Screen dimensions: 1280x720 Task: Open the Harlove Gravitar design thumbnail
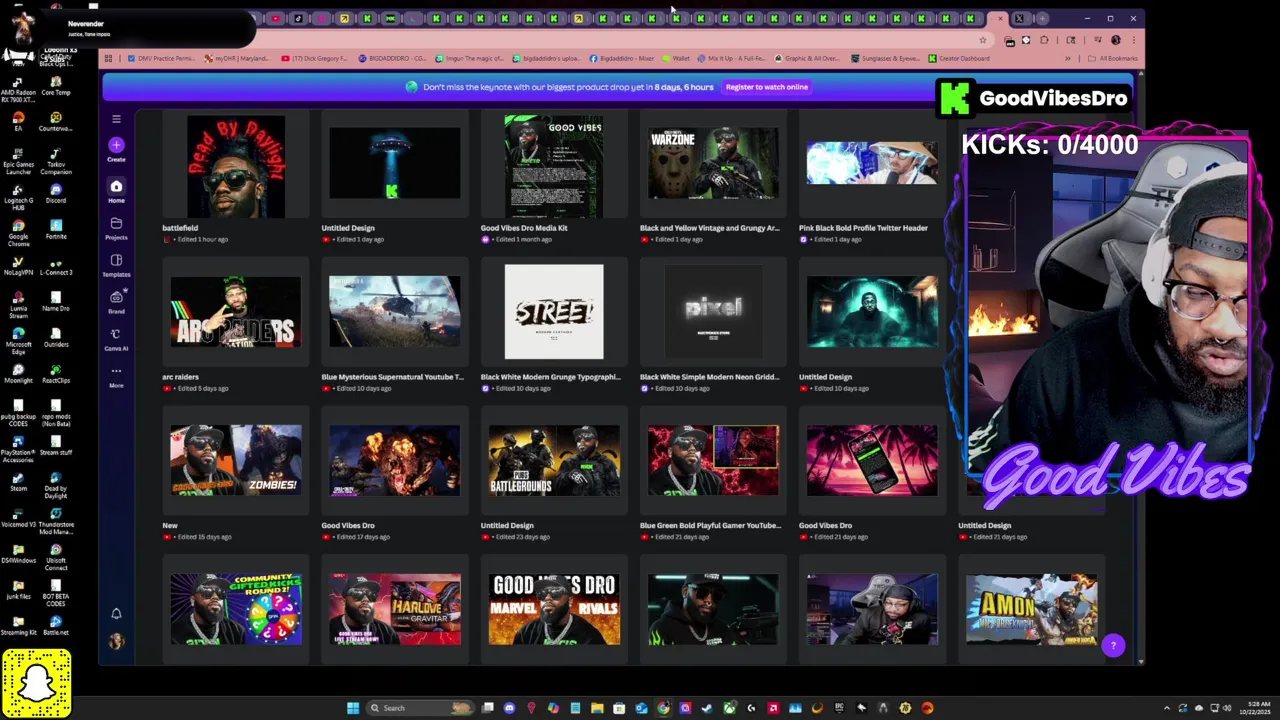395,609
